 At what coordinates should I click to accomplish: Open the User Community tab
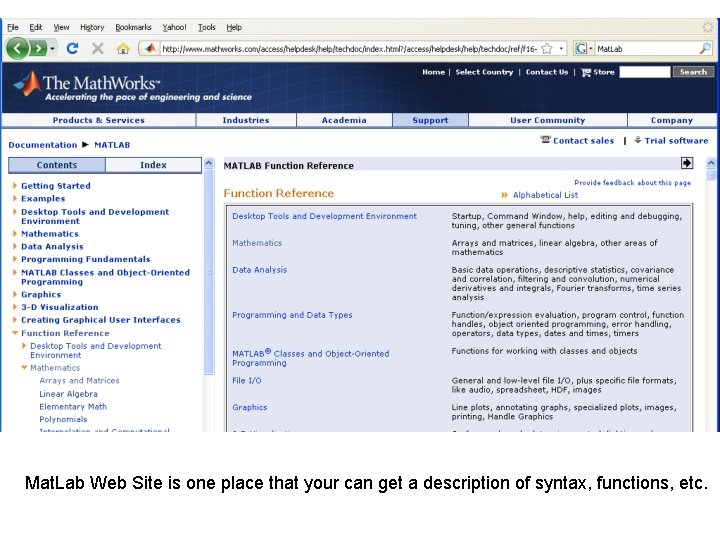tap(548, 120)
